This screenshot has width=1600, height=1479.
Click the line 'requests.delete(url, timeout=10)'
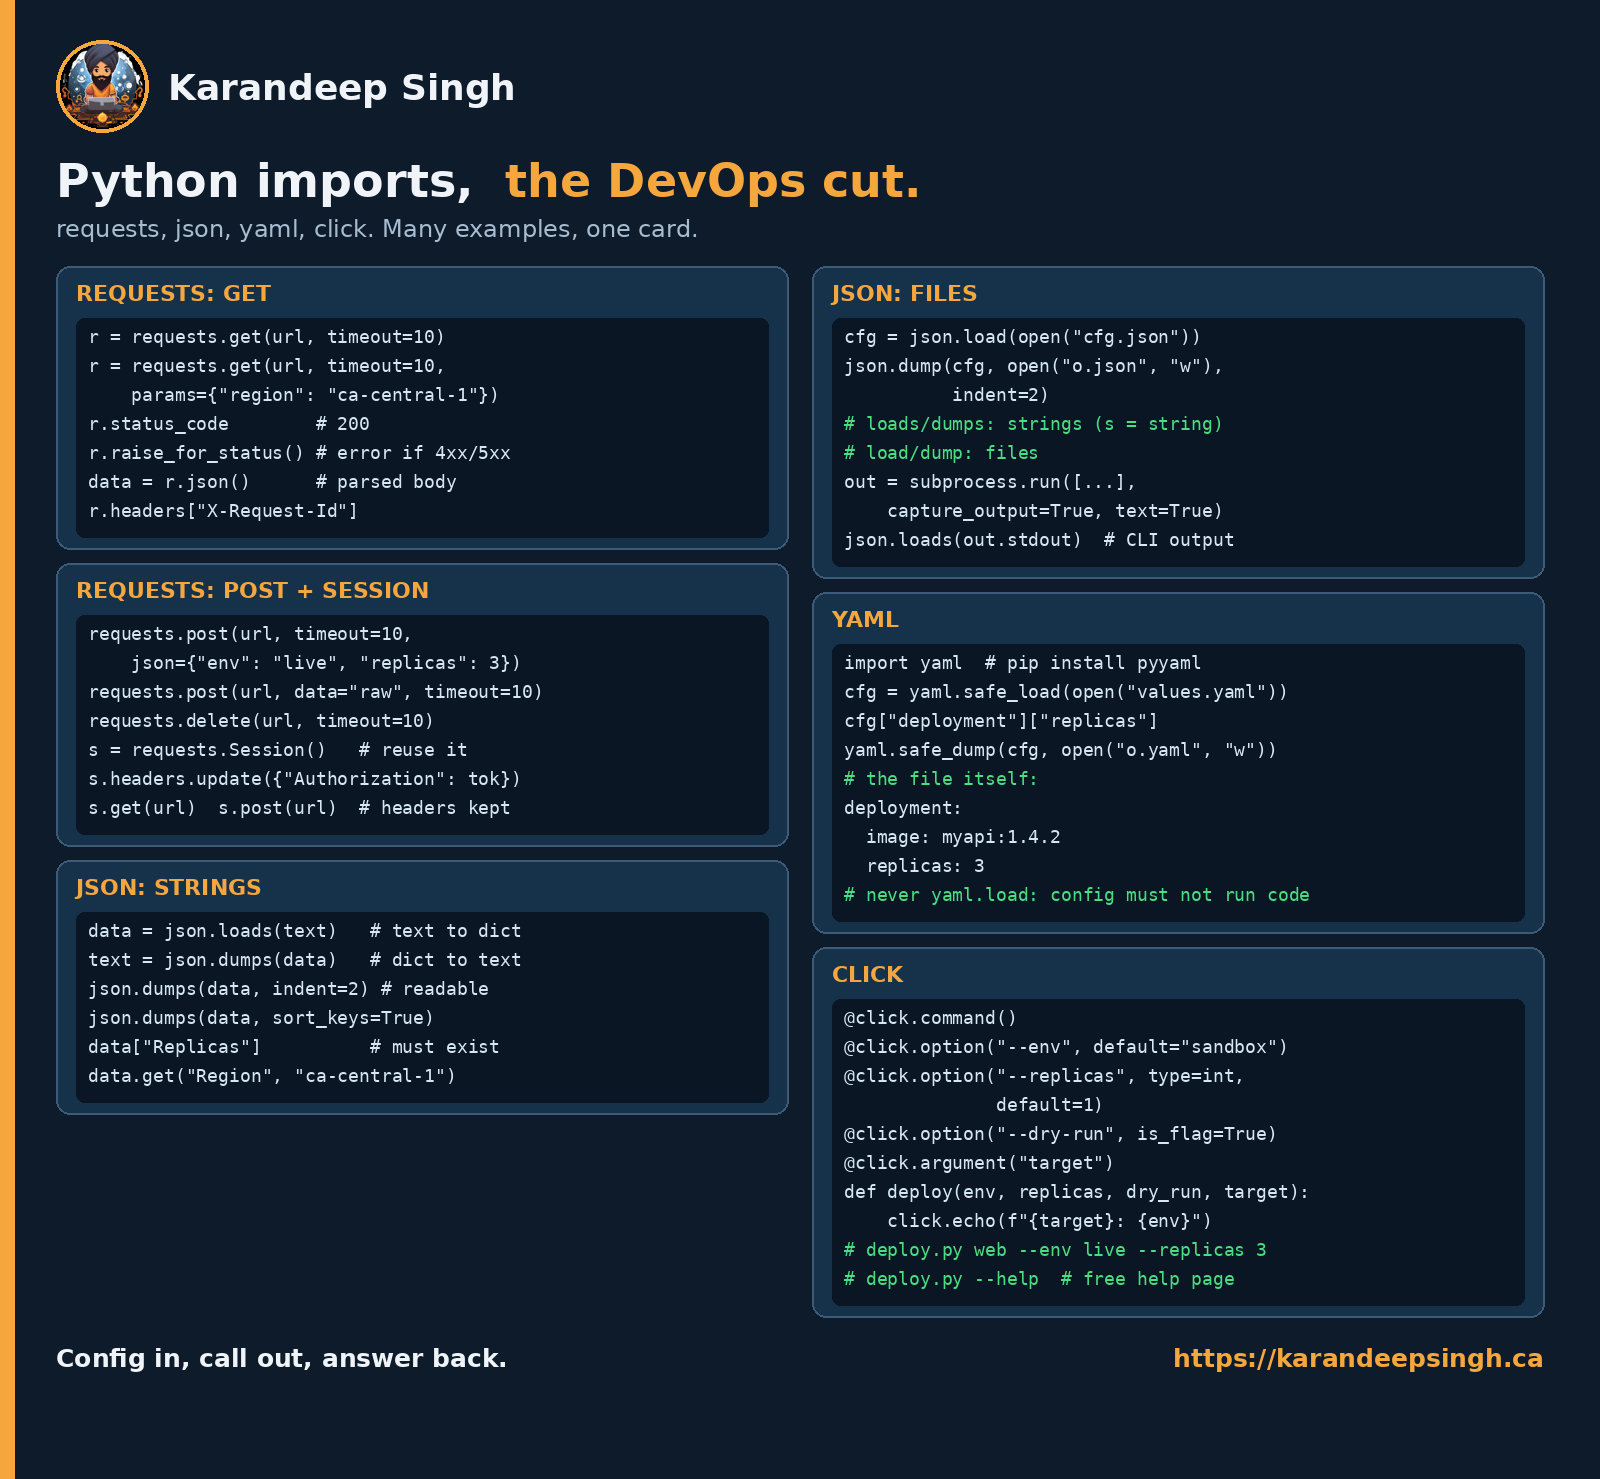[261, 721]
